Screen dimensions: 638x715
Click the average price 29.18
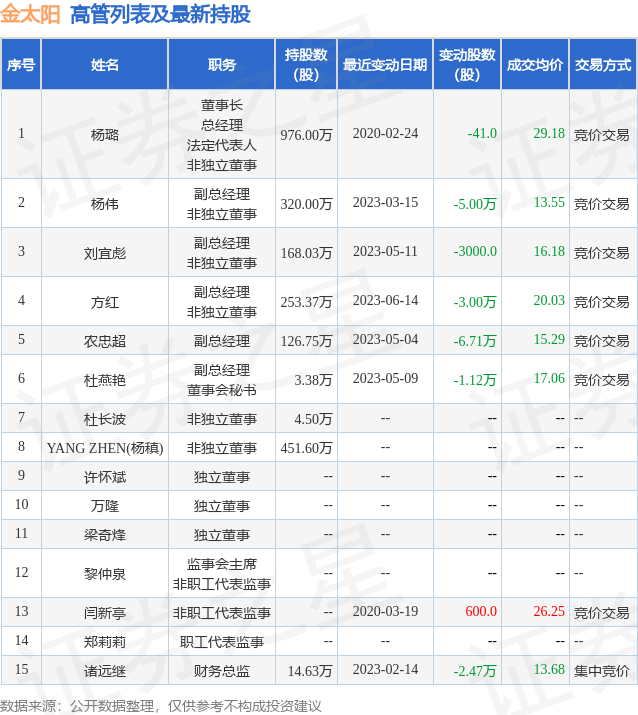549,133
